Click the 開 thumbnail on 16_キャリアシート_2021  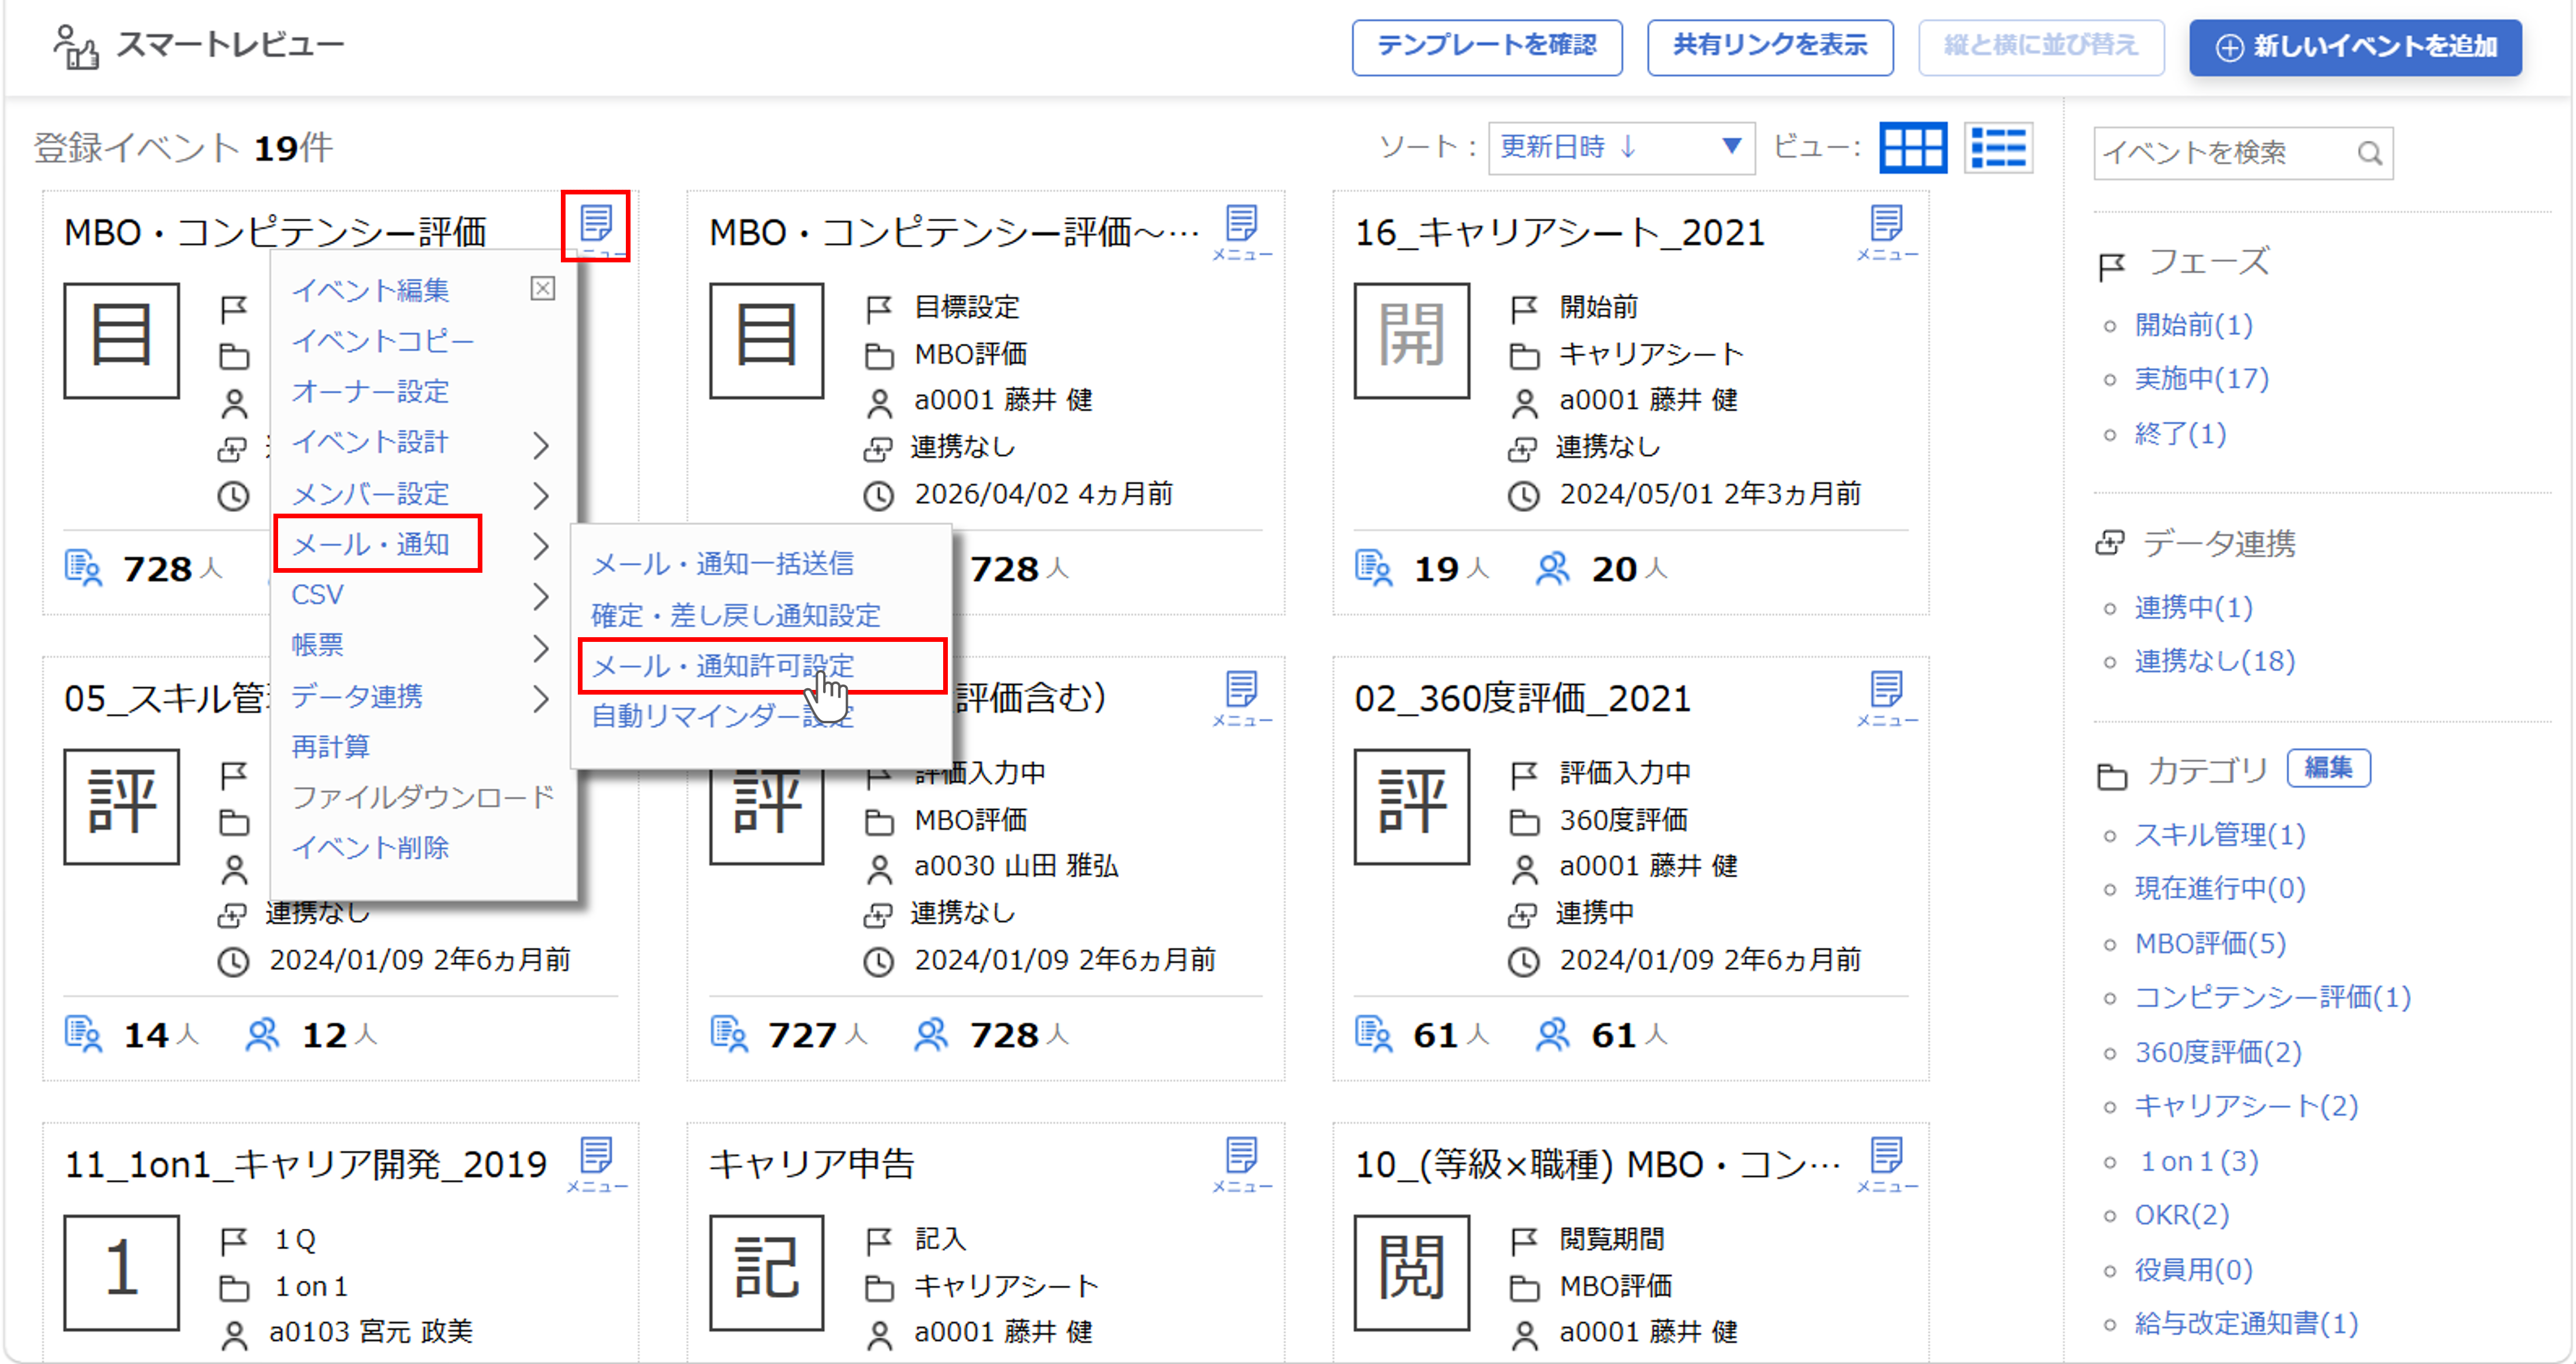[x=1411, y=340]
